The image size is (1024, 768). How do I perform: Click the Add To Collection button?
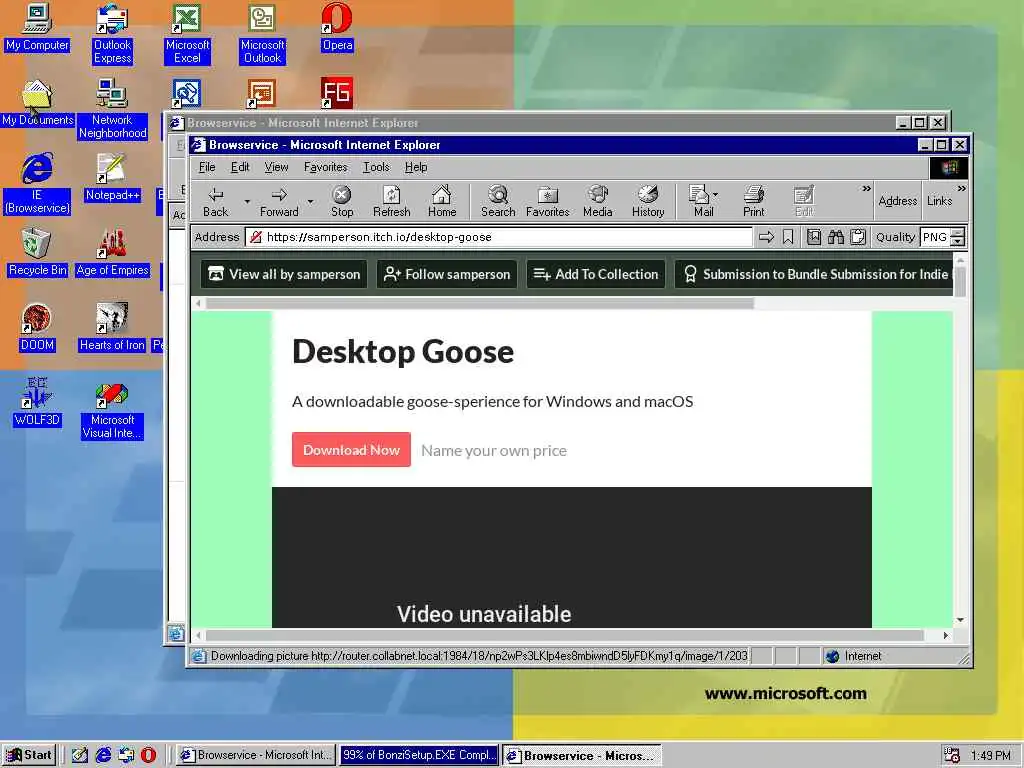tap(596, 274)
